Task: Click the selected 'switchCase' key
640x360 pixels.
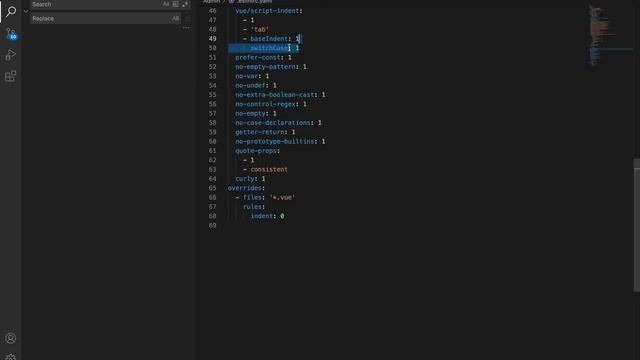Action: coord(269,48)
